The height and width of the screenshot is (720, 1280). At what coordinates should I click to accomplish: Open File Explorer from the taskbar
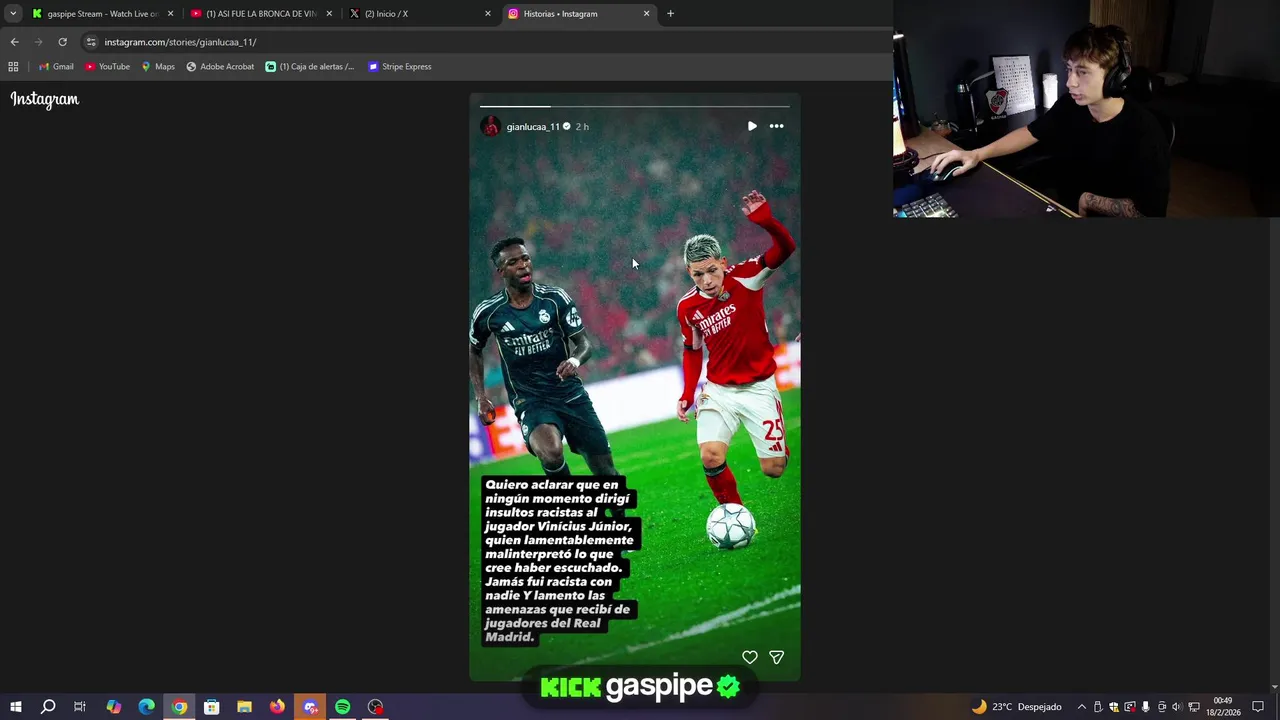pyautogui.click(x=244, y=707)
